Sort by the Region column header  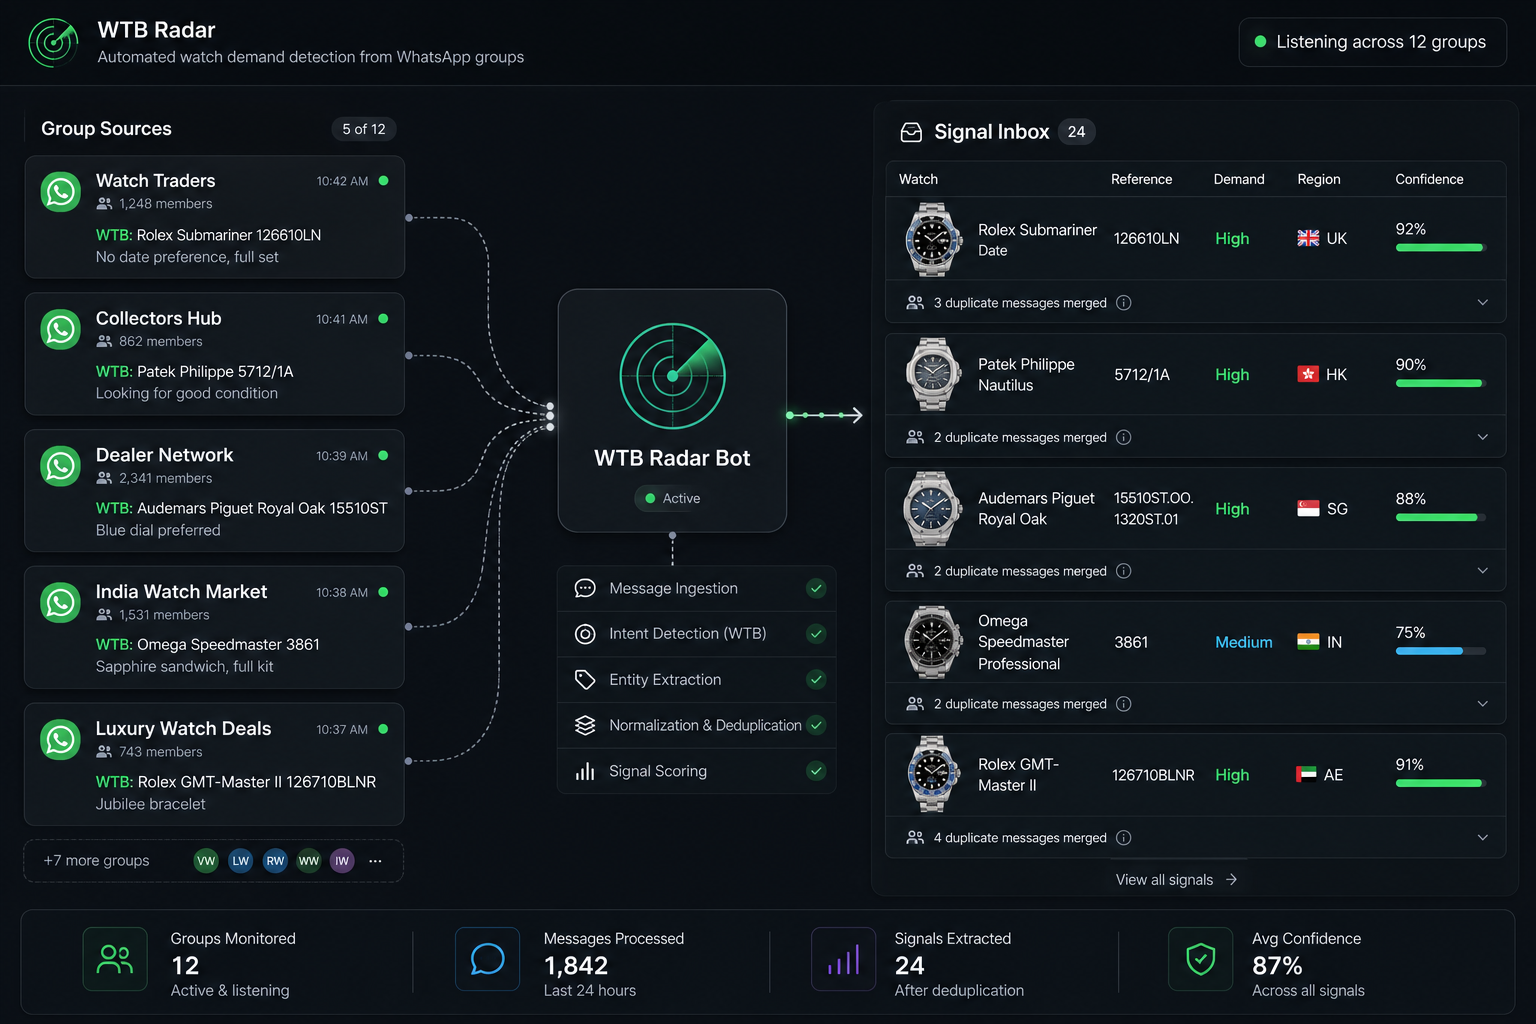point(1319,179)
